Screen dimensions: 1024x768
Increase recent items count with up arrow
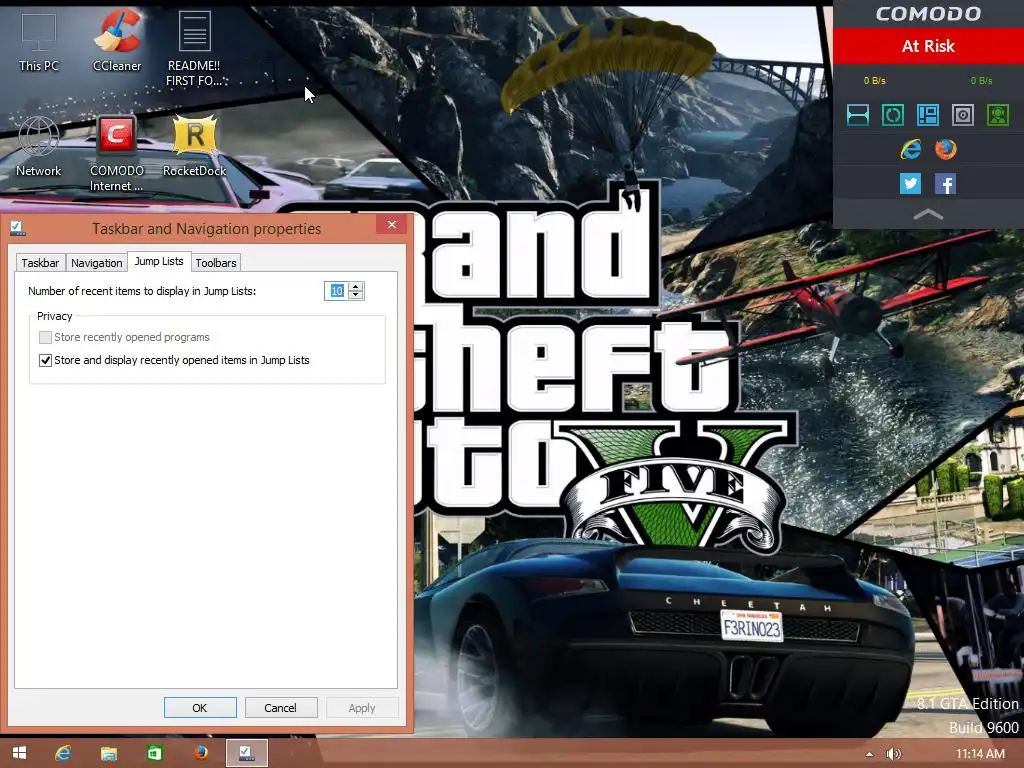(356, 286)
